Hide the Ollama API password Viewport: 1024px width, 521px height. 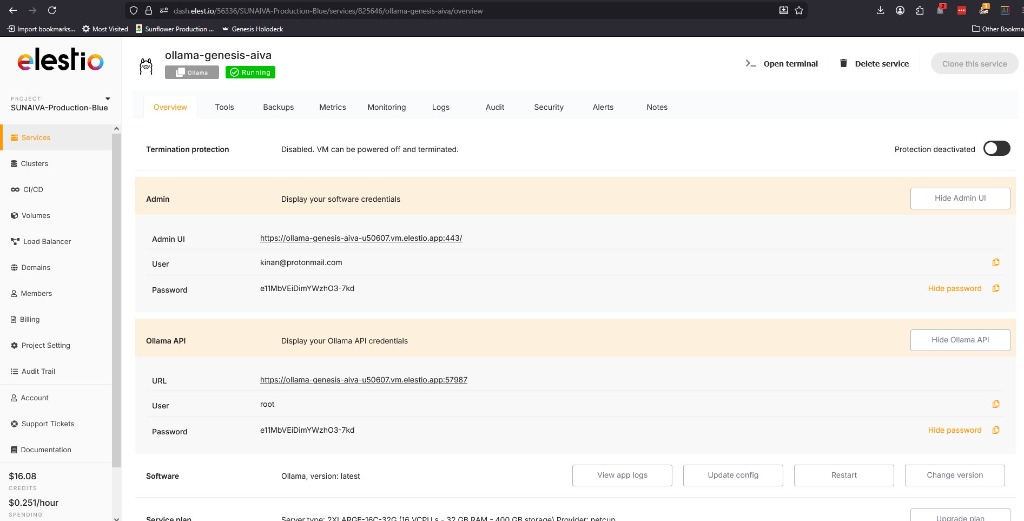pyautogui.click(x=954, y=431)
